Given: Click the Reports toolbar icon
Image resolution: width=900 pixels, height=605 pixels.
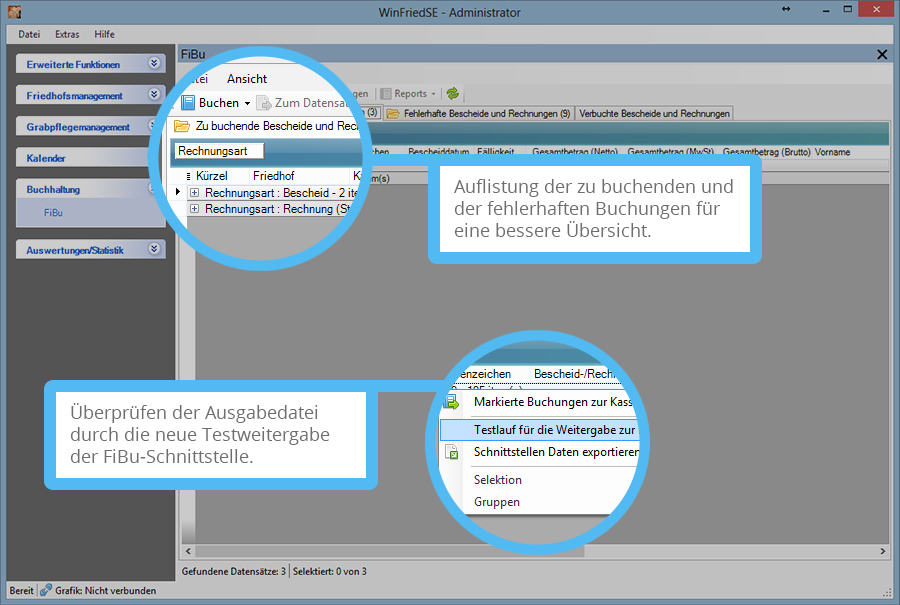Looking at the screenshot, I should pyautogui.click(x=386, y=93).
